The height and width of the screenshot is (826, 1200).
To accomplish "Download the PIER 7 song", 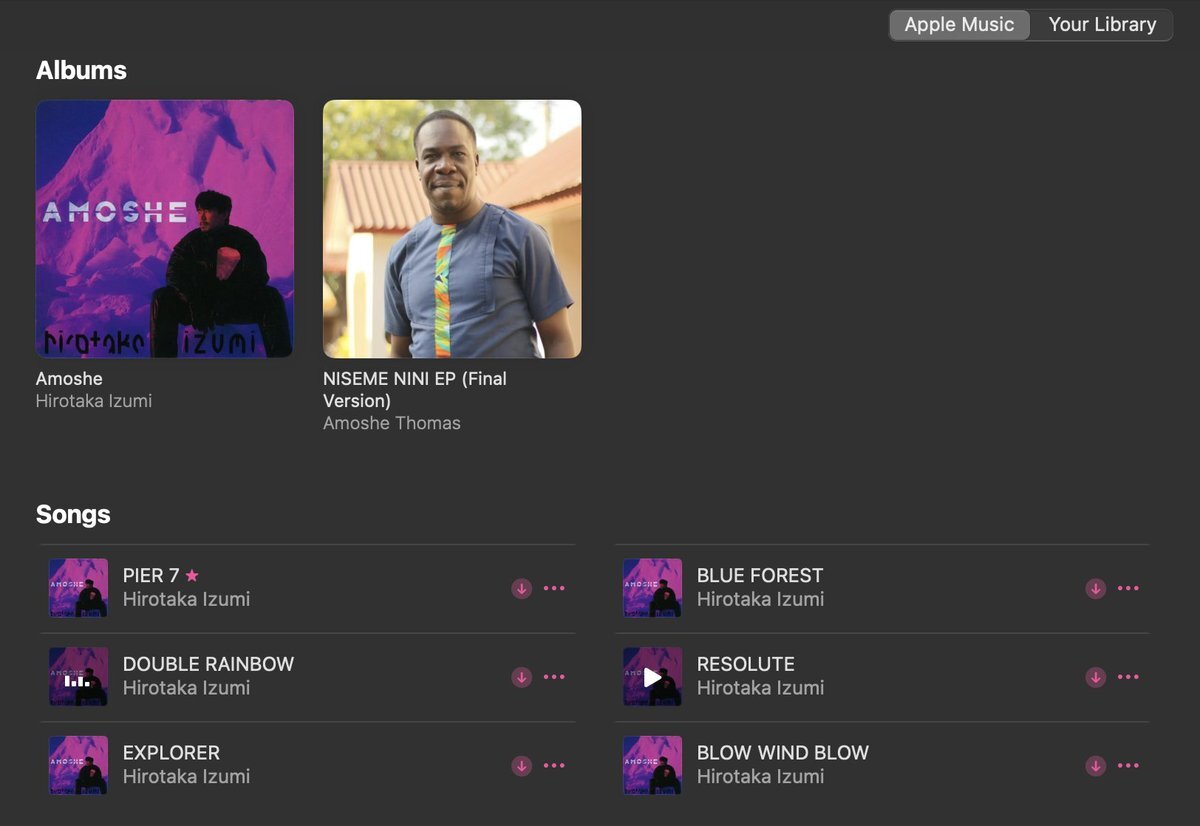I will tap(521, 588).
